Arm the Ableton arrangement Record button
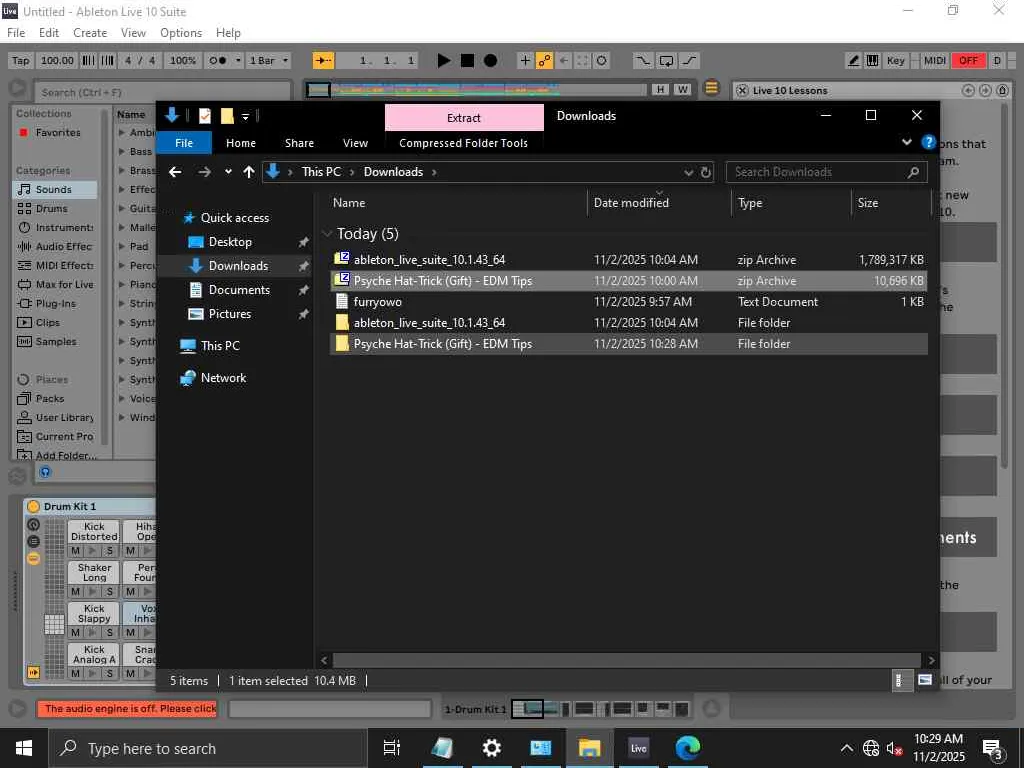This screenshot has width=1024, height=768. 490,61
